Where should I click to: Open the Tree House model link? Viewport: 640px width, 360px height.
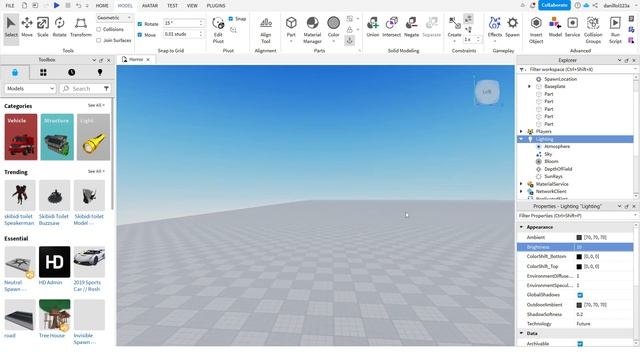(52, 336)
